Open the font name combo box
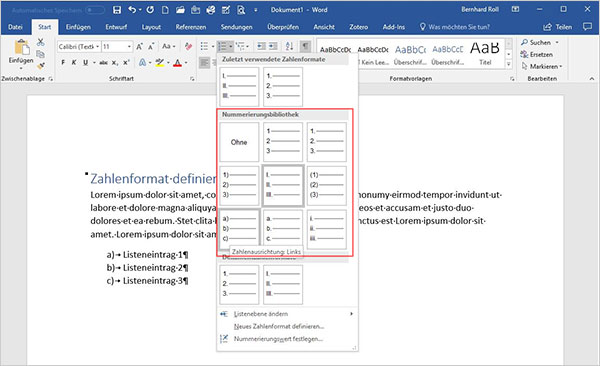This screenshot has width=600, height=366. coord(79,47)
